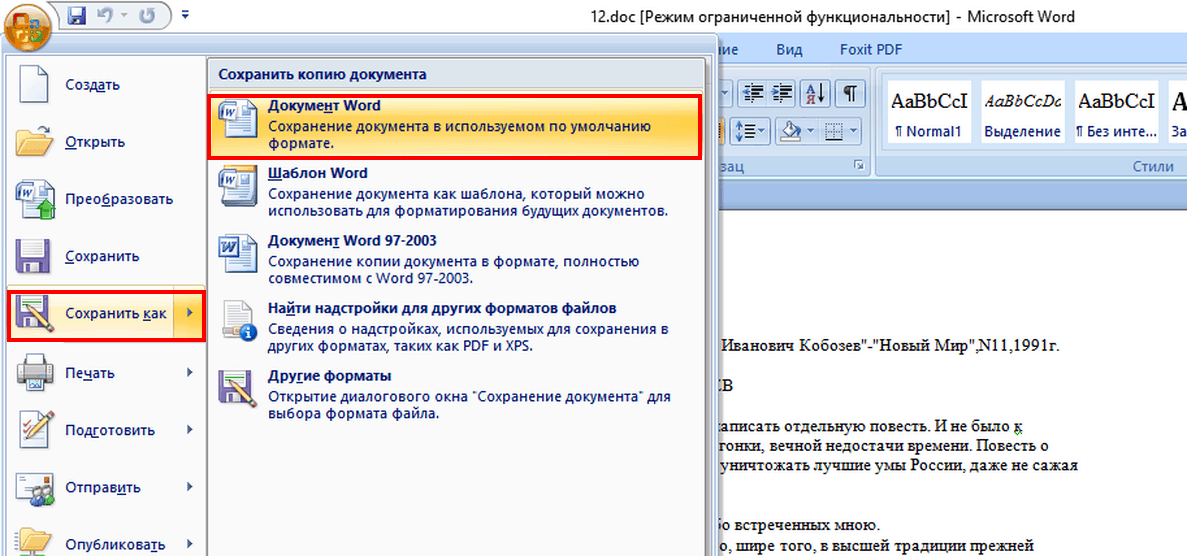Expand the Опубликовать submenu arrow
The height and width of the screenshot is (556, 1187).
(189, 544)
